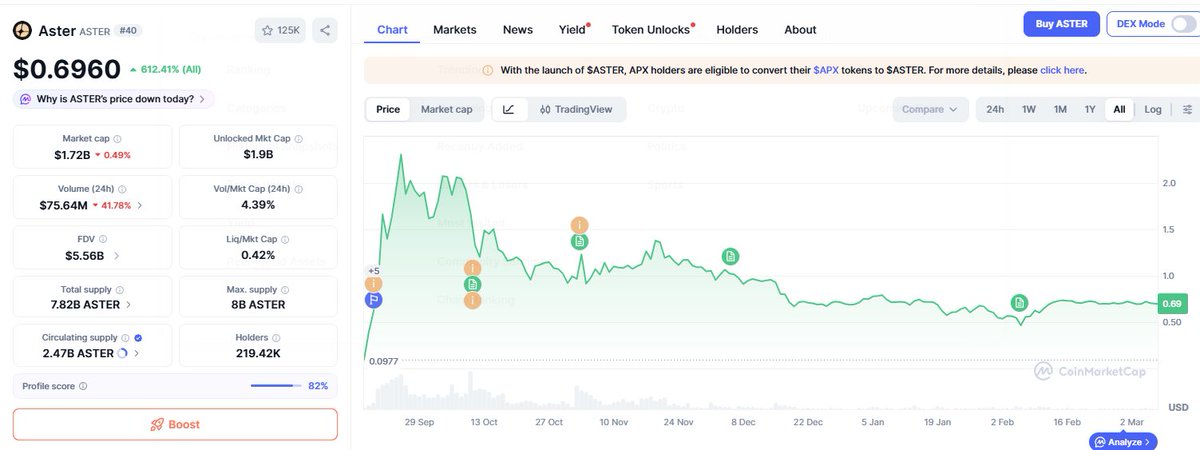
Task: Click the share icon next to 125K
Action: pyautogui.click(x=325, y=31)
